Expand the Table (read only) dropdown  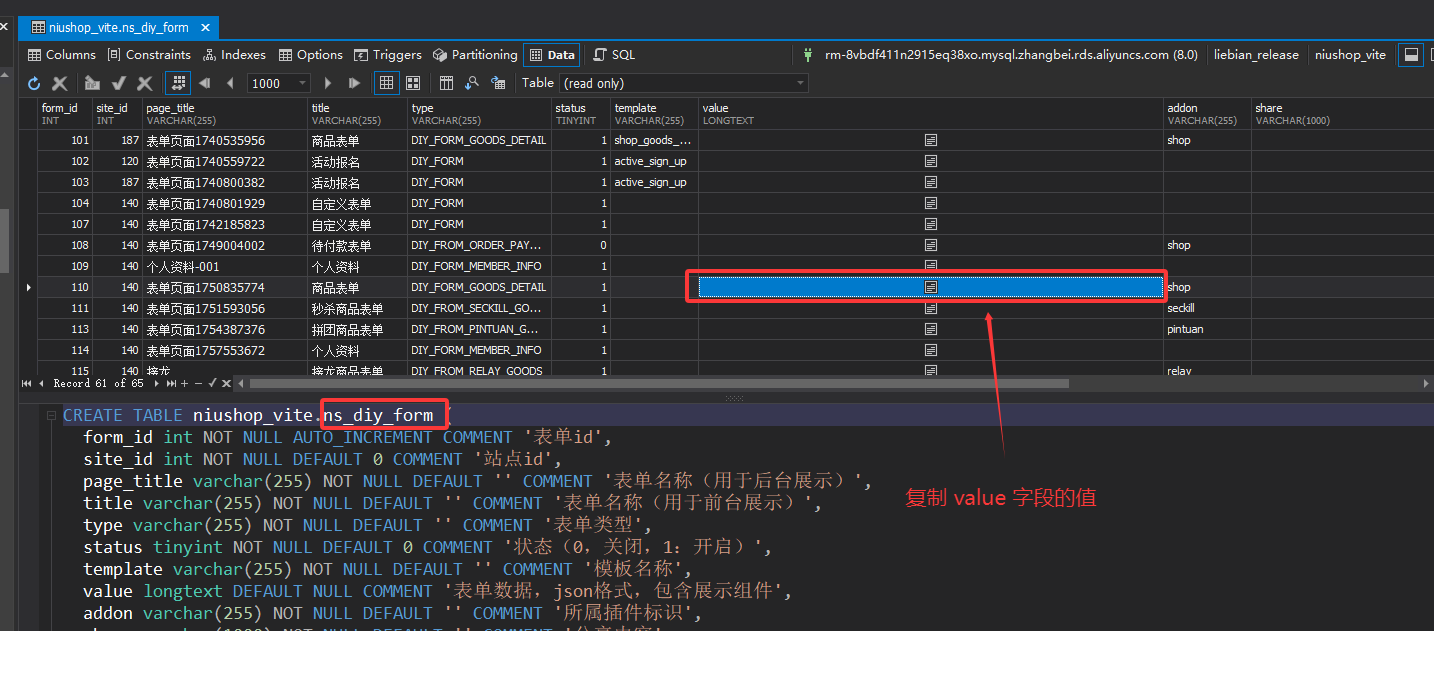800,83
